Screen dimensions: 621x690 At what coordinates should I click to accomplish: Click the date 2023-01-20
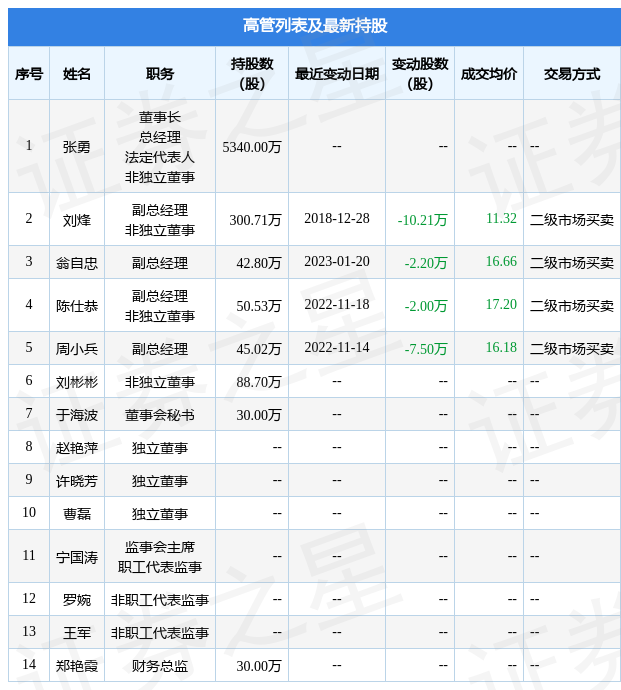[x=337, y=261]
